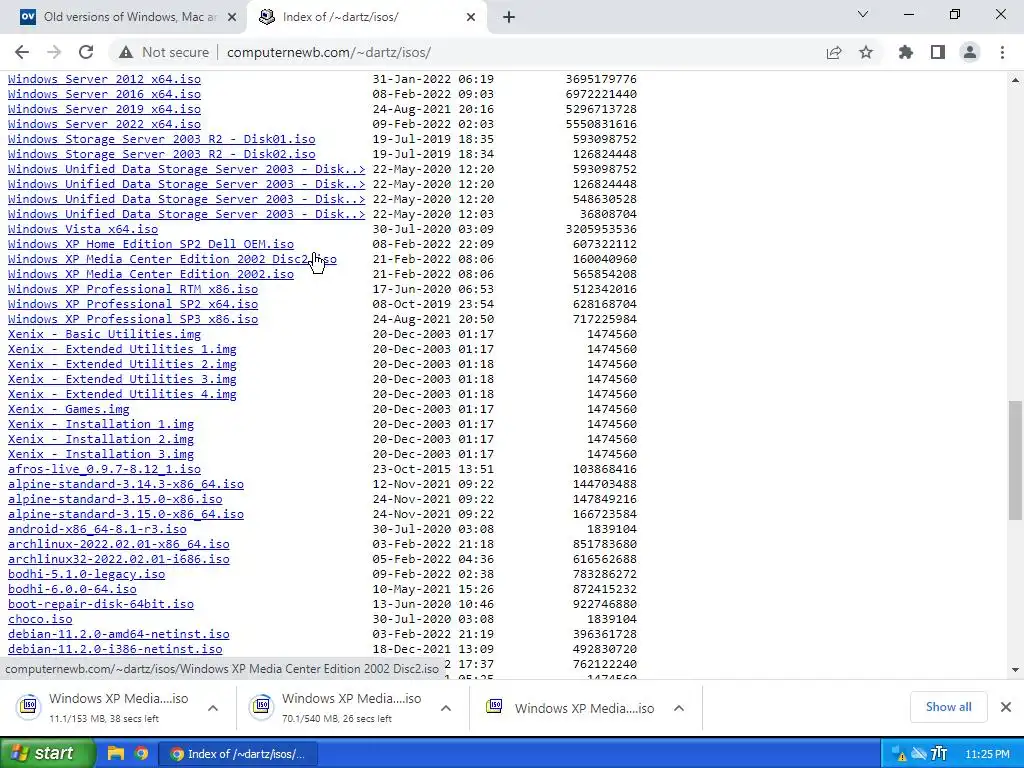The image size is (1024, 768).
Task: Click the scrollbar down arrow
Action: [x=1015, y=669]
